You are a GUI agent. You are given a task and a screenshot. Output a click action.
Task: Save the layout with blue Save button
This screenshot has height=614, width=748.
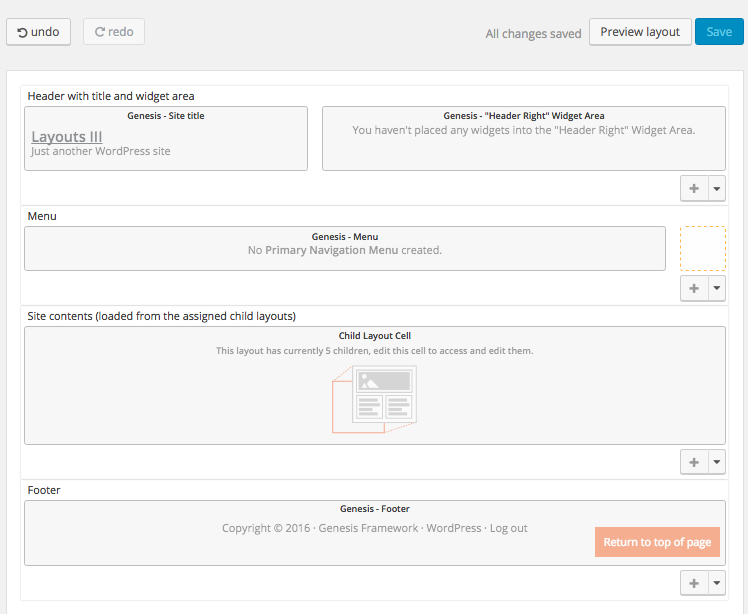click(719, 32)
